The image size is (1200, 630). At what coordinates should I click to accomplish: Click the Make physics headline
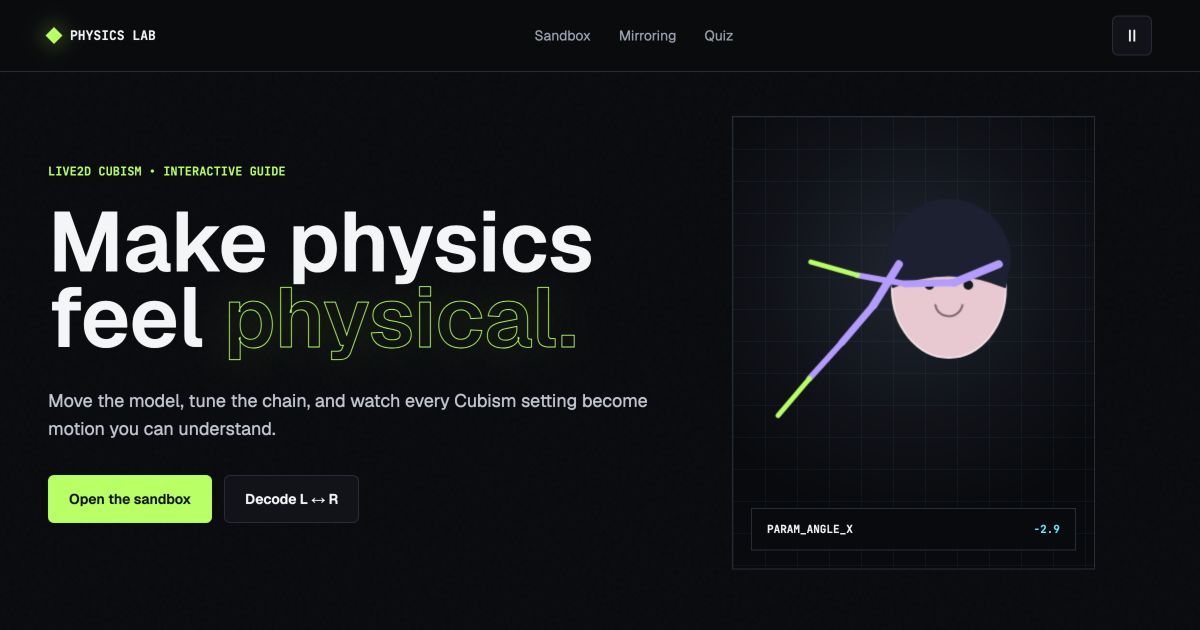[321, 244]
